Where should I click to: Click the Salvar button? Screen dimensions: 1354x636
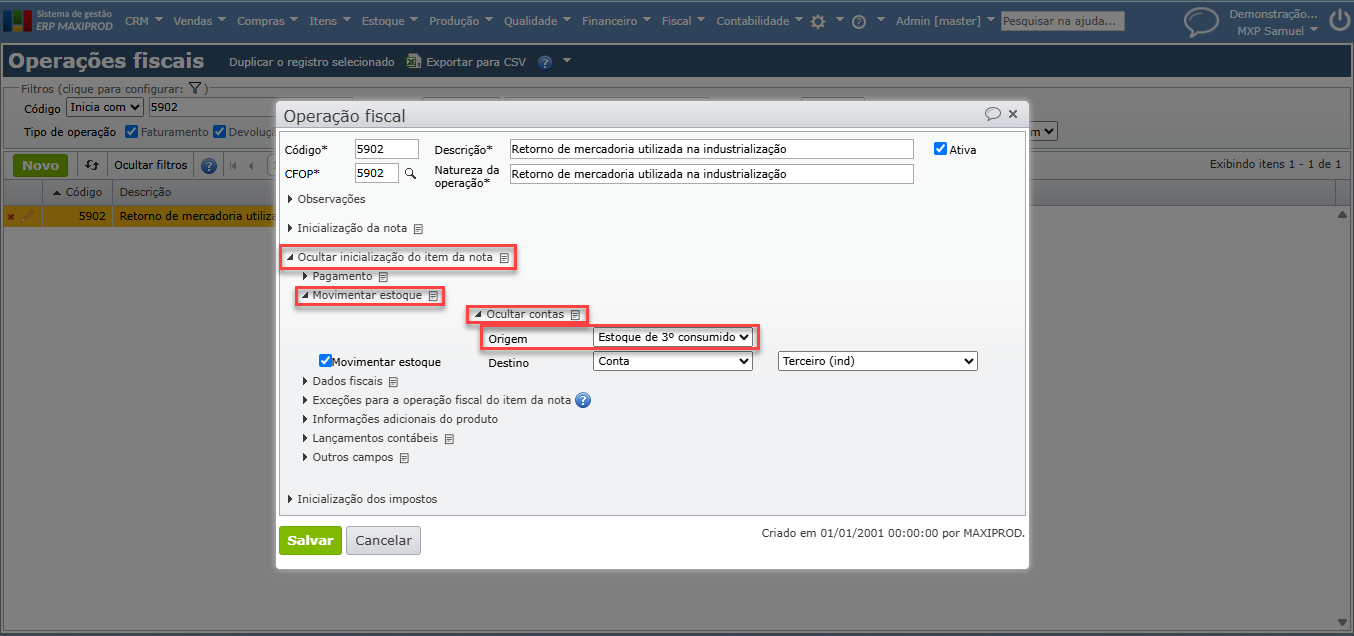point(310,540)
